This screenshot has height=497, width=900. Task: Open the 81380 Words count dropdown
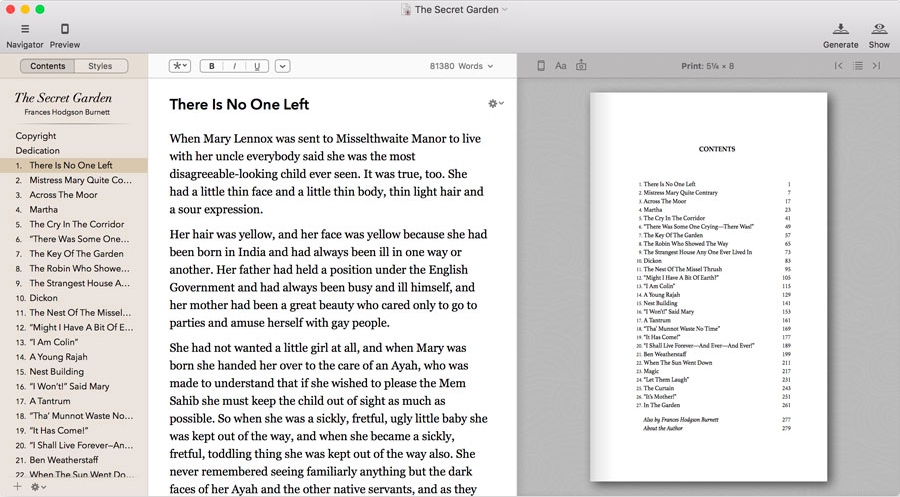[x=461, y=66]
